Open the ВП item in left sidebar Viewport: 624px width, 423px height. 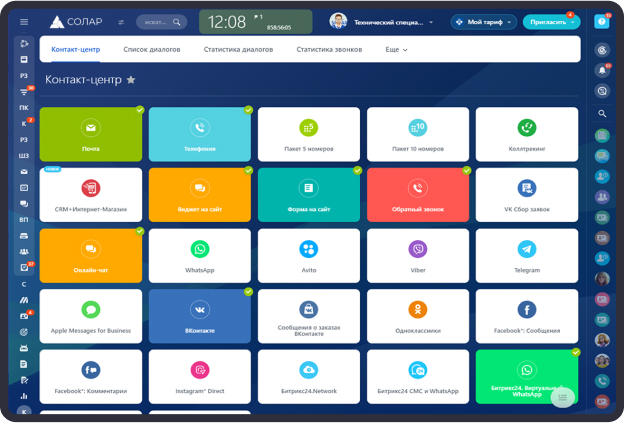(x=24, y=220)
